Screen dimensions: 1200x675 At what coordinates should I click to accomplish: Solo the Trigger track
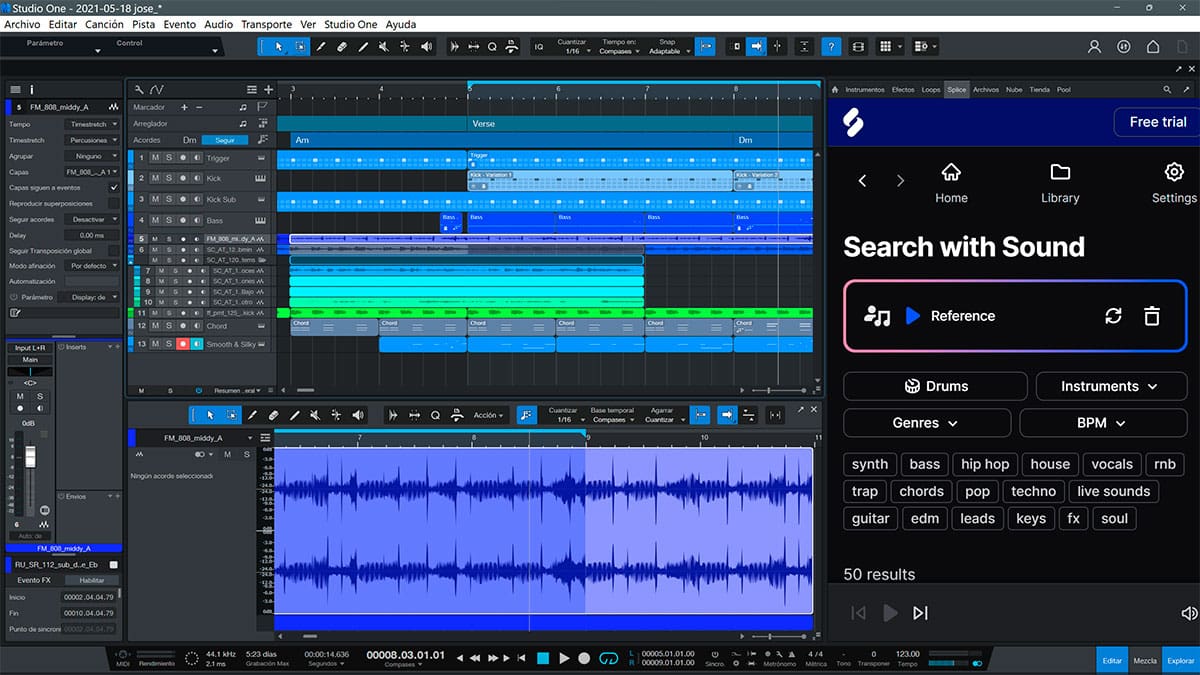[169, 158]
